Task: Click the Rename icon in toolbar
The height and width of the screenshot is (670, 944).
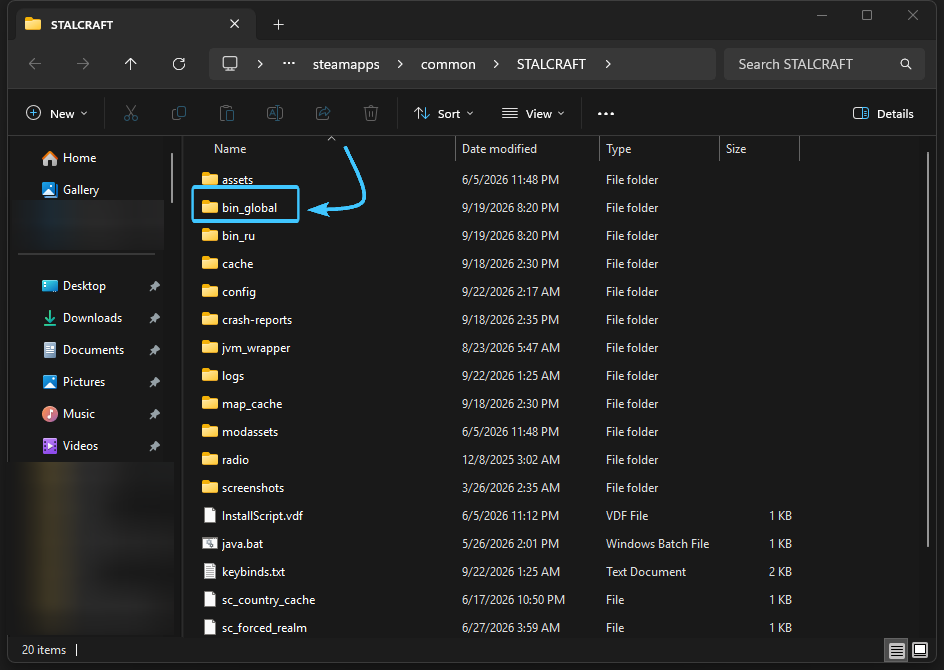Action: click(275, 113)
